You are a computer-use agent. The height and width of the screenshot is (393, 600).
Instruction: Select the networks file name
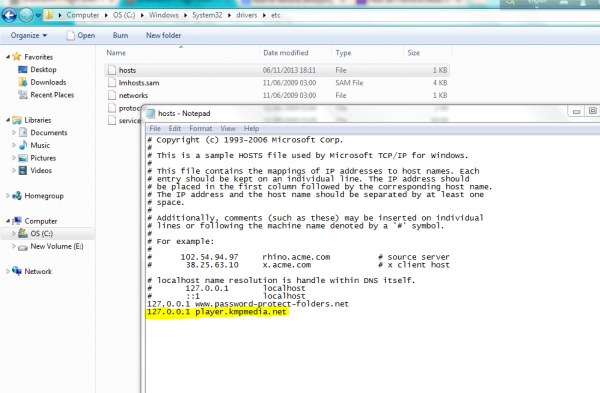pyautogui.click(x=133, y=95)
